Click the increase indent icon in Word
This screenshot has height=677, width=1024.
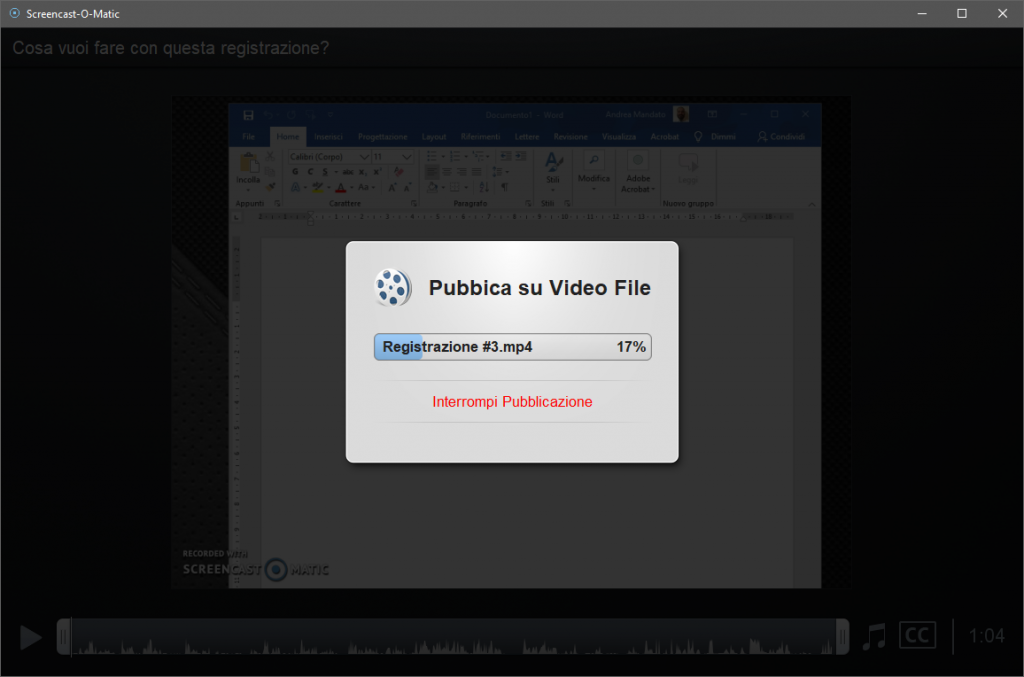520,156
